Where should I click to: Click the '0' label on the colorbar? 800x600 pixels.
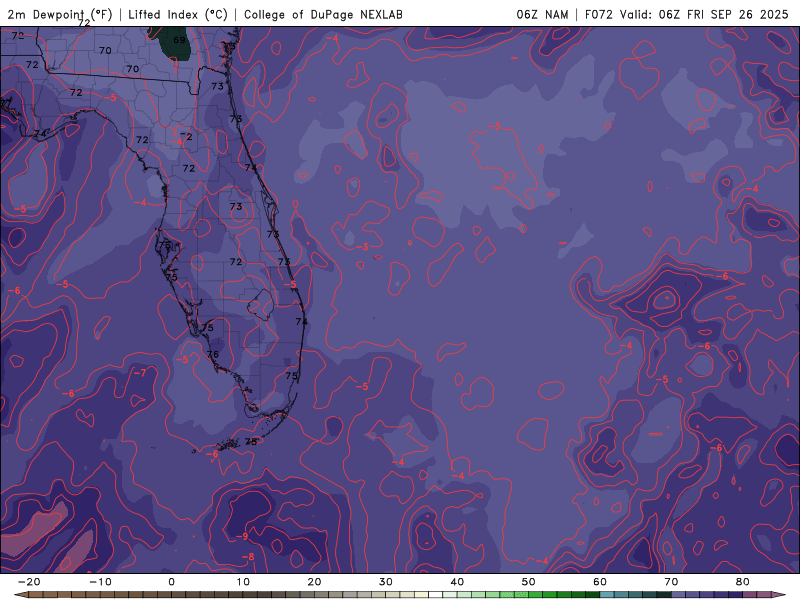(171, 582)
